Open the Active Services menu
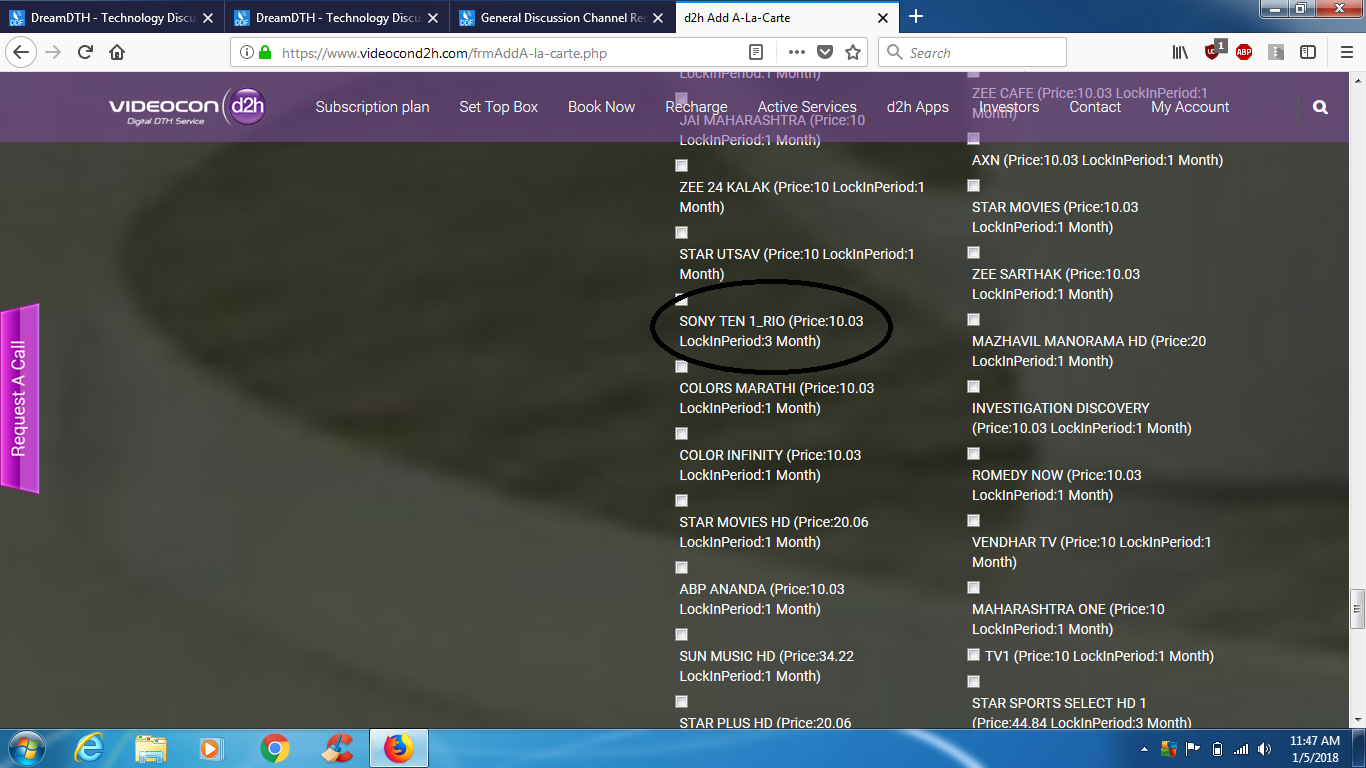 coord(807,107)
